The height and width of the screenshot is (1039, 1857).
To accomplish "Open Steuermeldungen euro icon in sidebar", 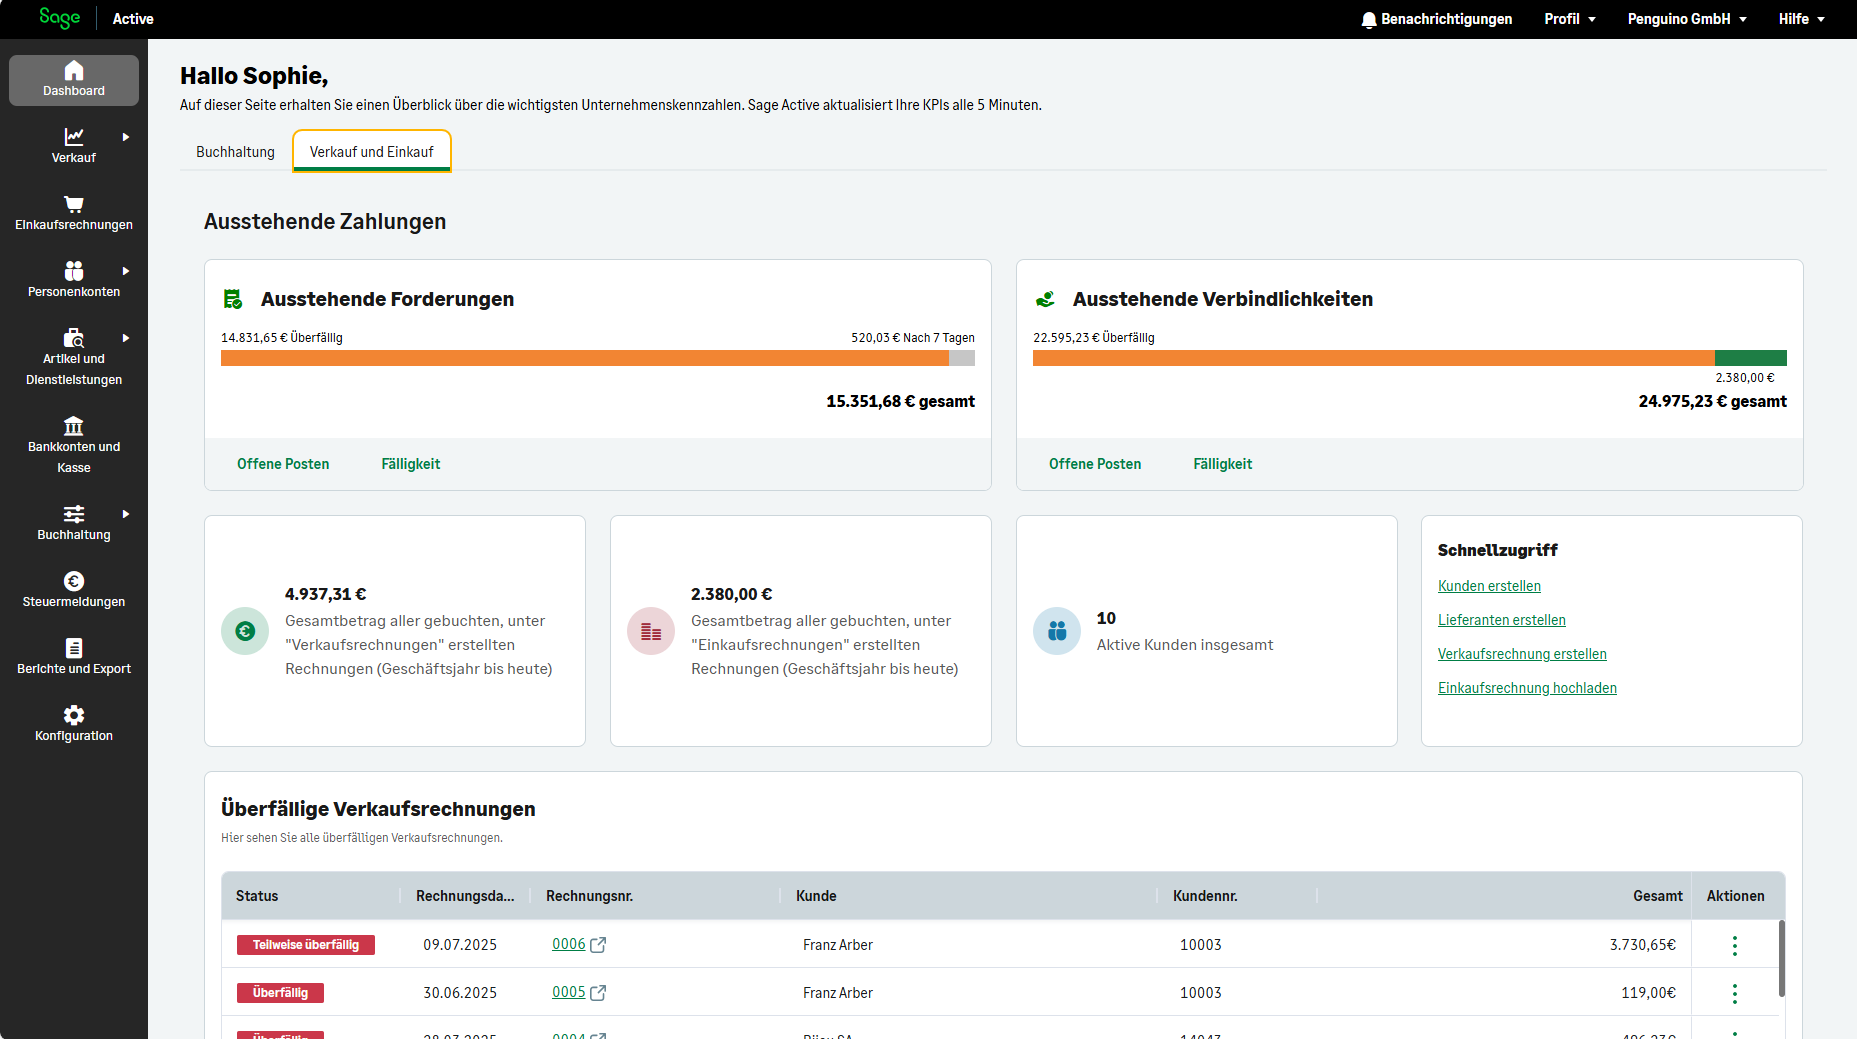I will (x=74, y=581).
